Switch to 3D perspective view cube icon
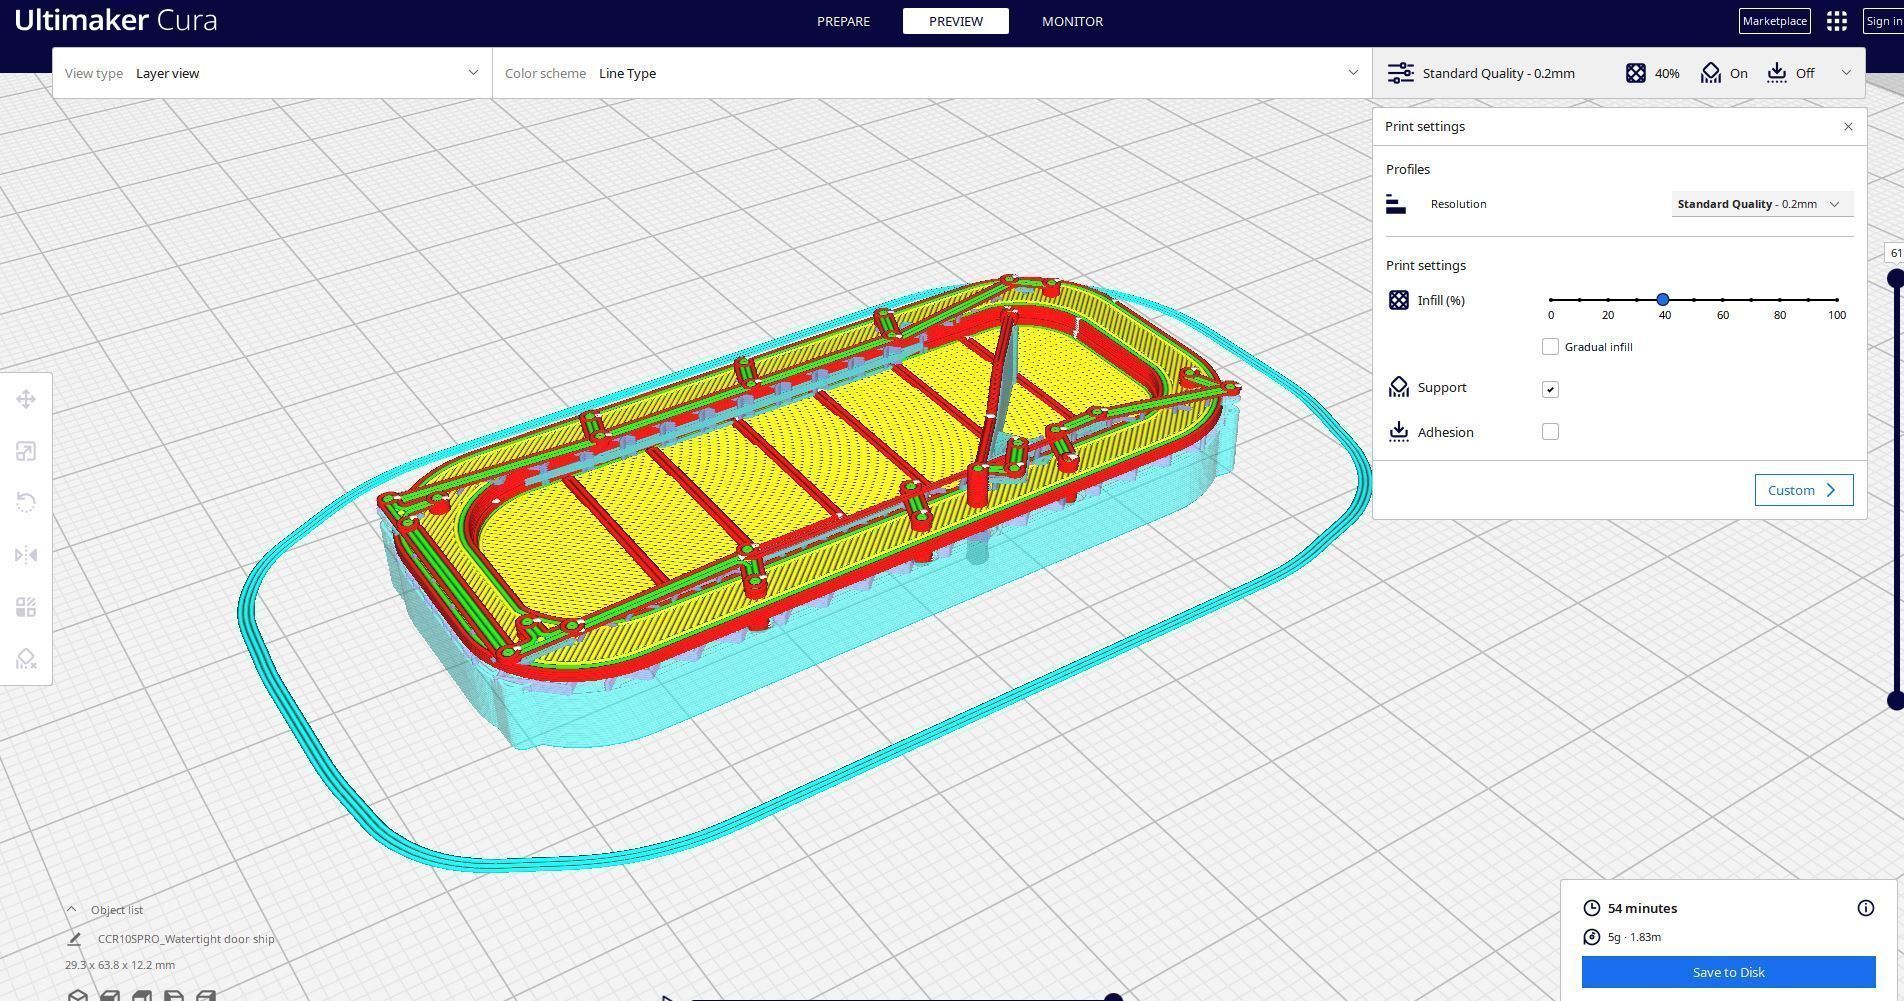 click(x=78, y=995)
